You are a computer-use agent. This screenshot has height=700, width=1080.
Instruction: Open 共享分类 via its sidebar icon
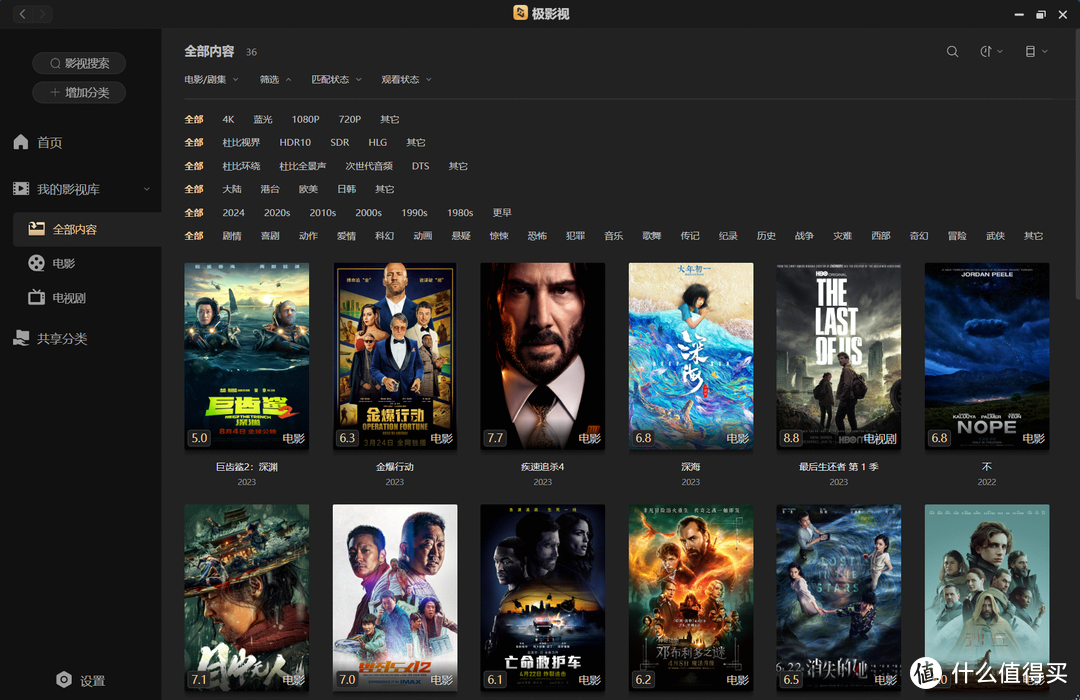tap(21, 338)
